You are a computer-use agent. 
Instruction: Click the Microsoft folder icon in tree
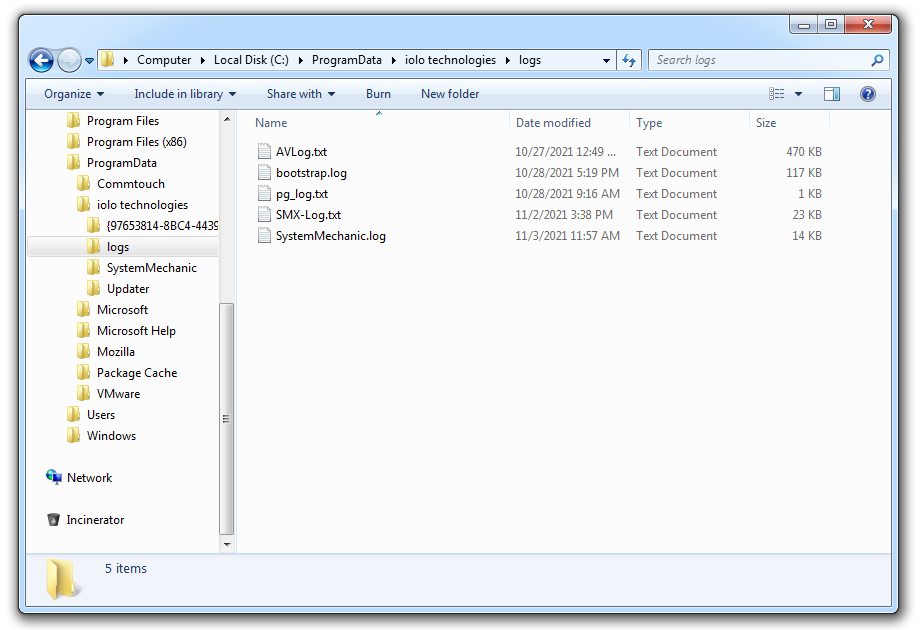tap(83, 310)
